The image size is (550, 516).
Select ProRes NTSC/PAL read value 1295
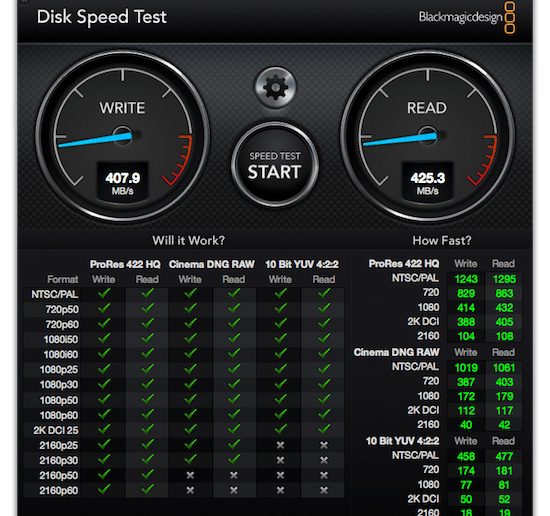pyautogui.click(x=504, y=279)
